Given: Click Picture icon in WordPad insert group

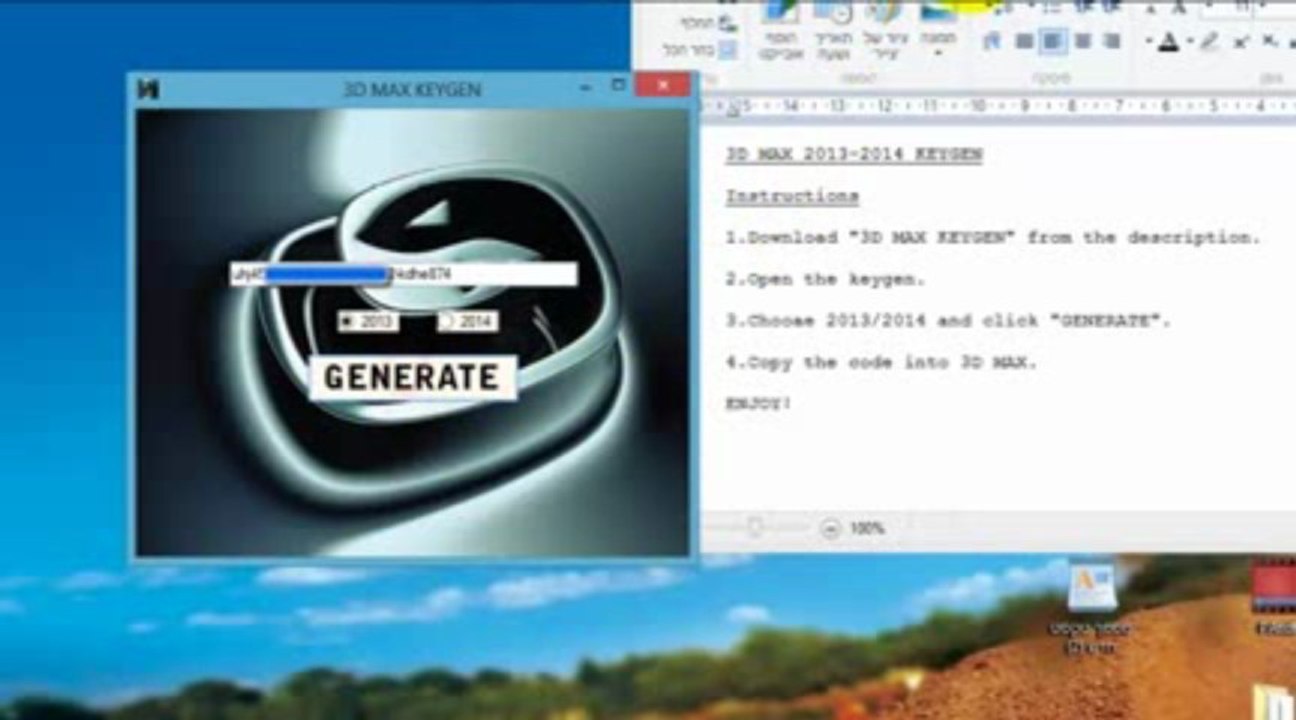Looking at the screenshot, I should click(x=937, y=12).
